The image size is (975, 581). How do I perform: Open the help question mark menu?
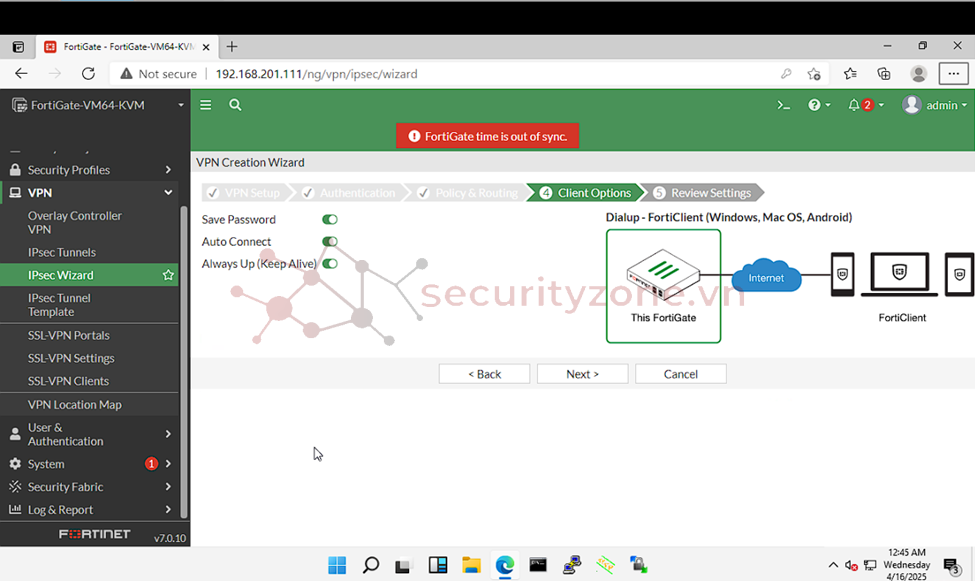pyautogui.click(x=818, y=105)
